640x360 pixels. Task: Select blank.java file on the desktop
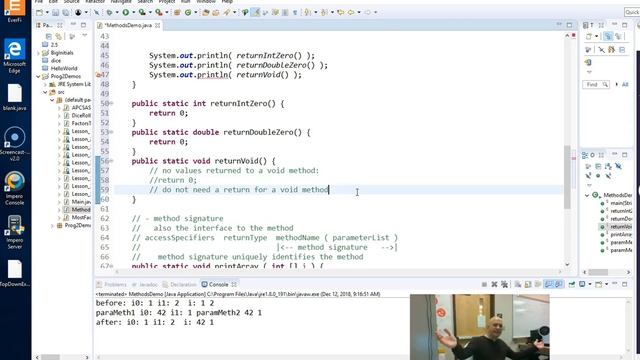point(15,97)
